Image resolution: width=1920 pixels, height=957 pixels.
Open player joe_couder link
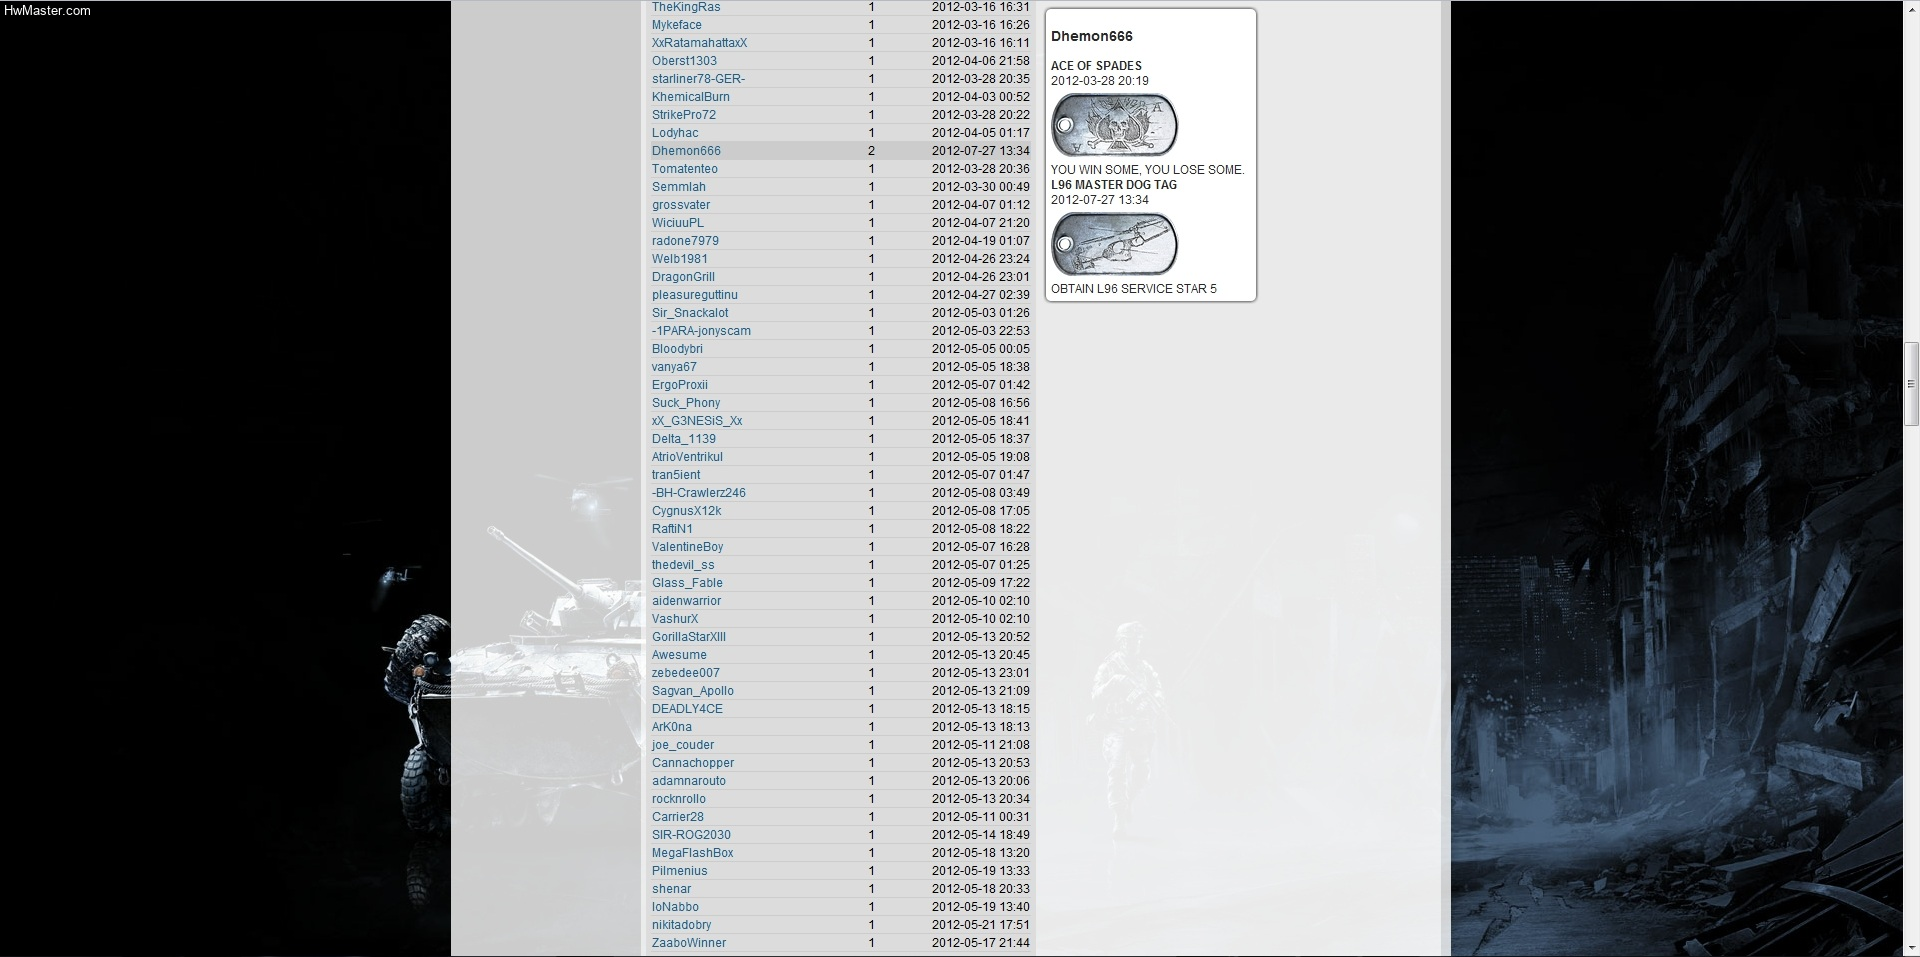[x=683, y=745]
